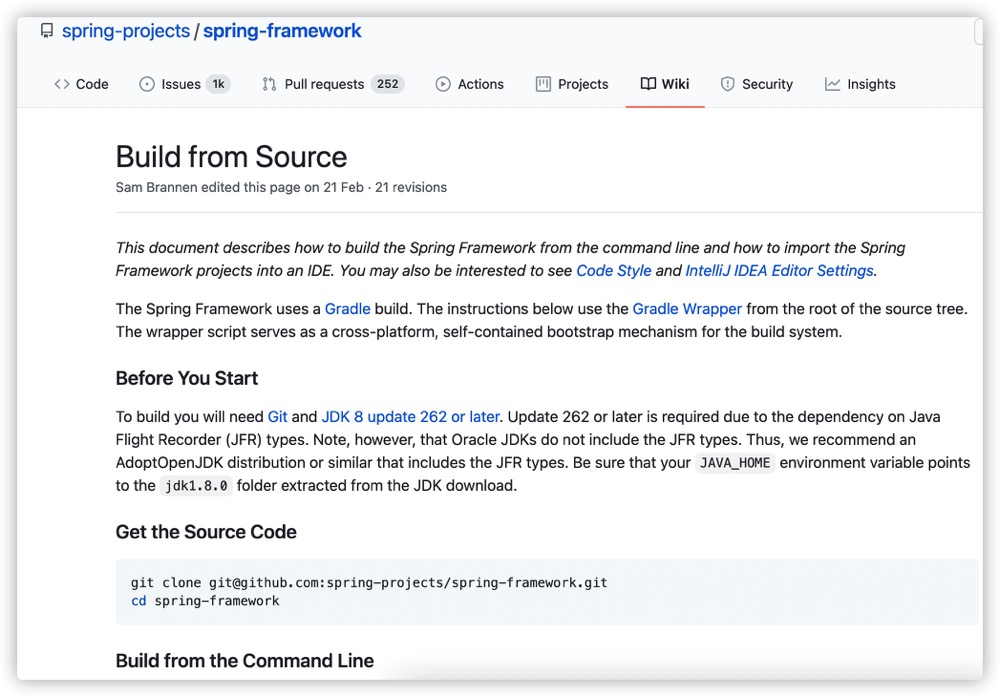The image size is (1000, 697).
Task: Open the Code tab
Action: tap(82, 84)
